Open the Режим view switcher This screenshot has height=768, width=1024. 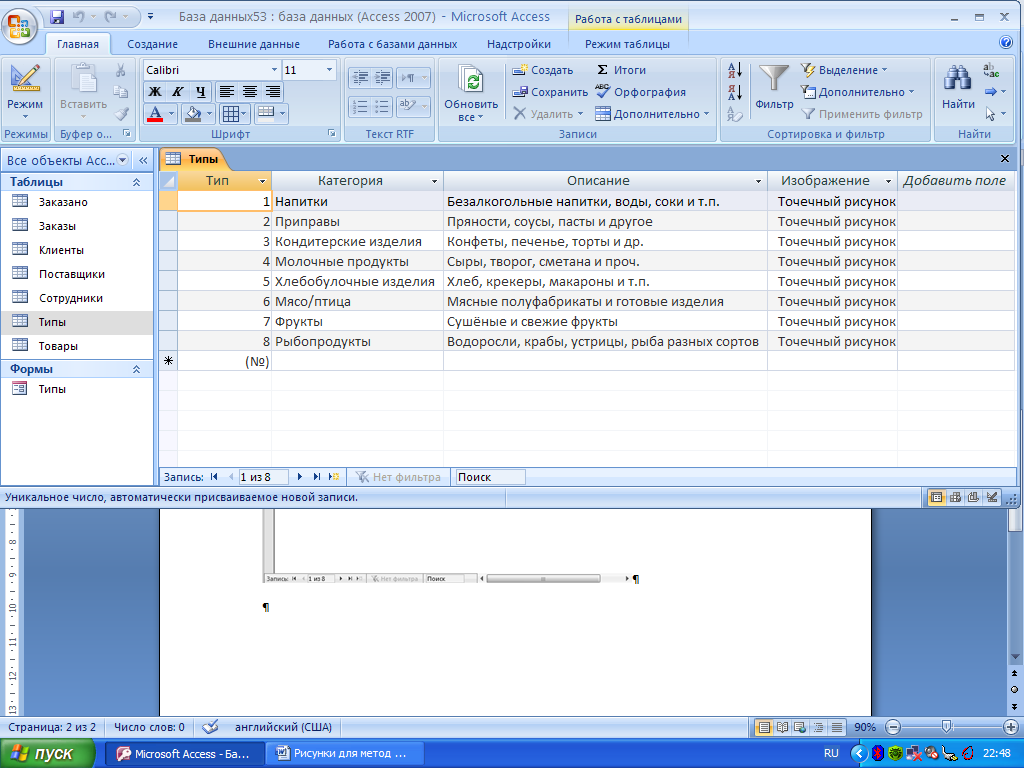25,91
